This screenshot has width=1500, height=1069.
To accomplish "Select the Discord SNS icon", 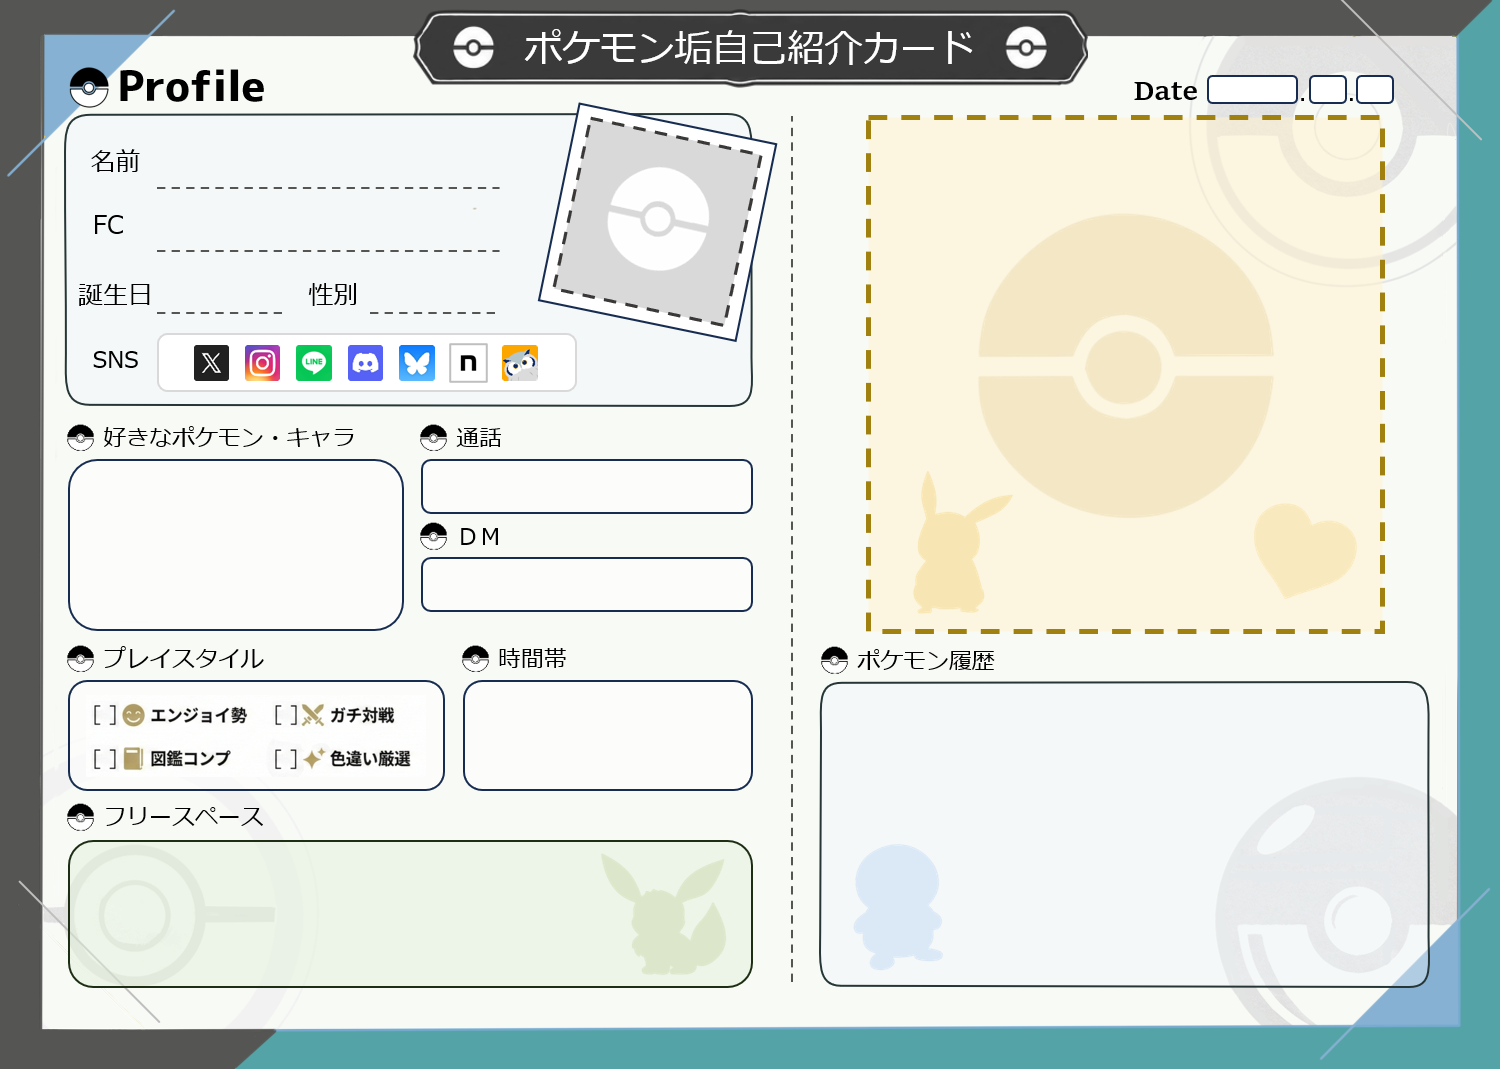I will pos(366,363).
